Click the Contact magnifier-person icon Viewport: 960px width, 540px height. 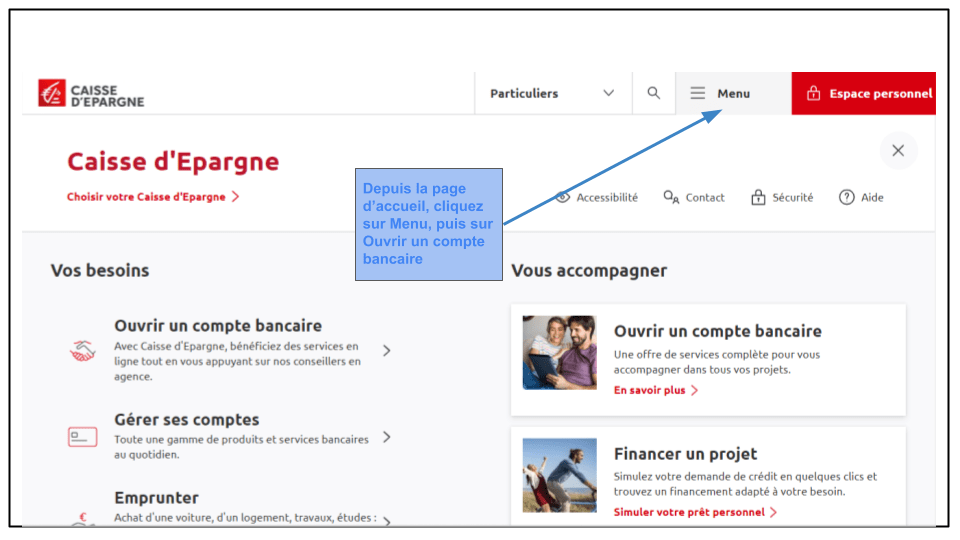pyautogui.click(x=671, y=197)
